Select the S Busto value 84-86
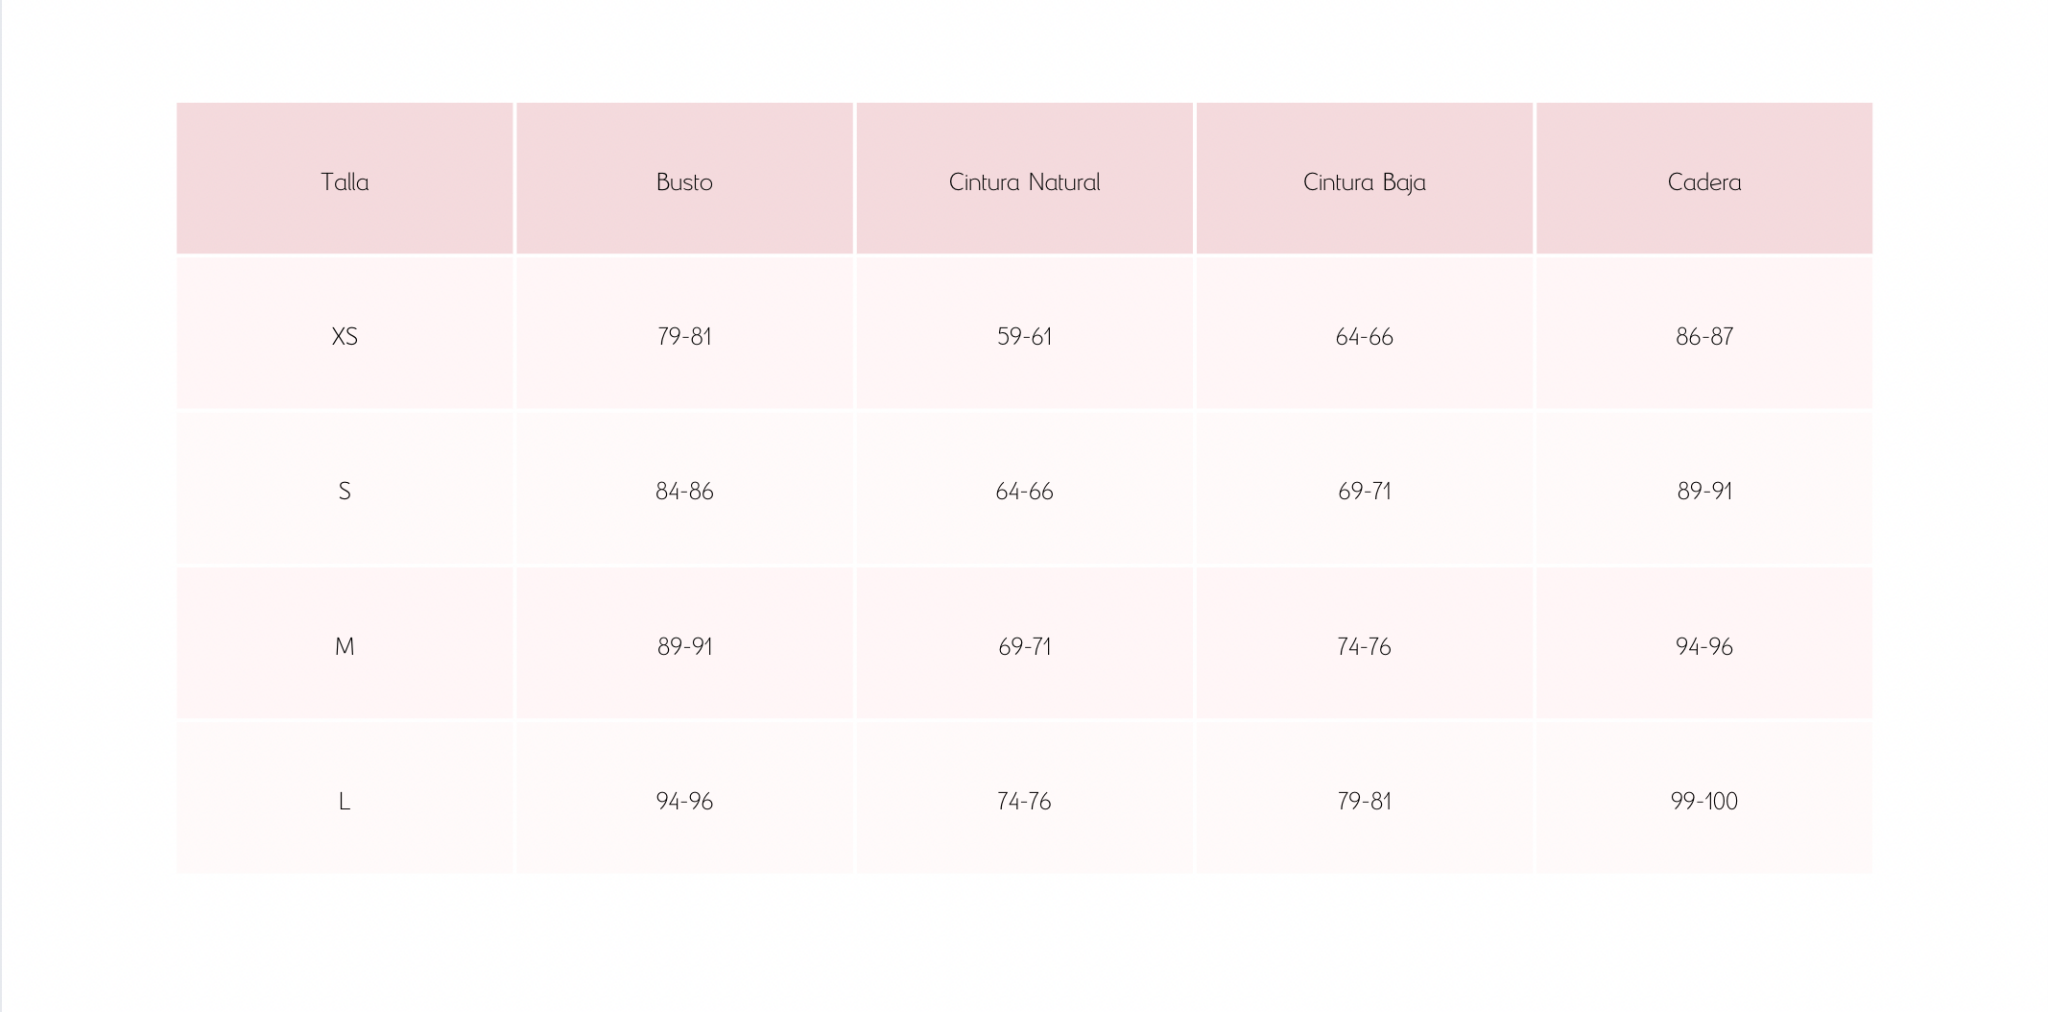The width and height of the screenshot is (2048, 1012). 684,491
